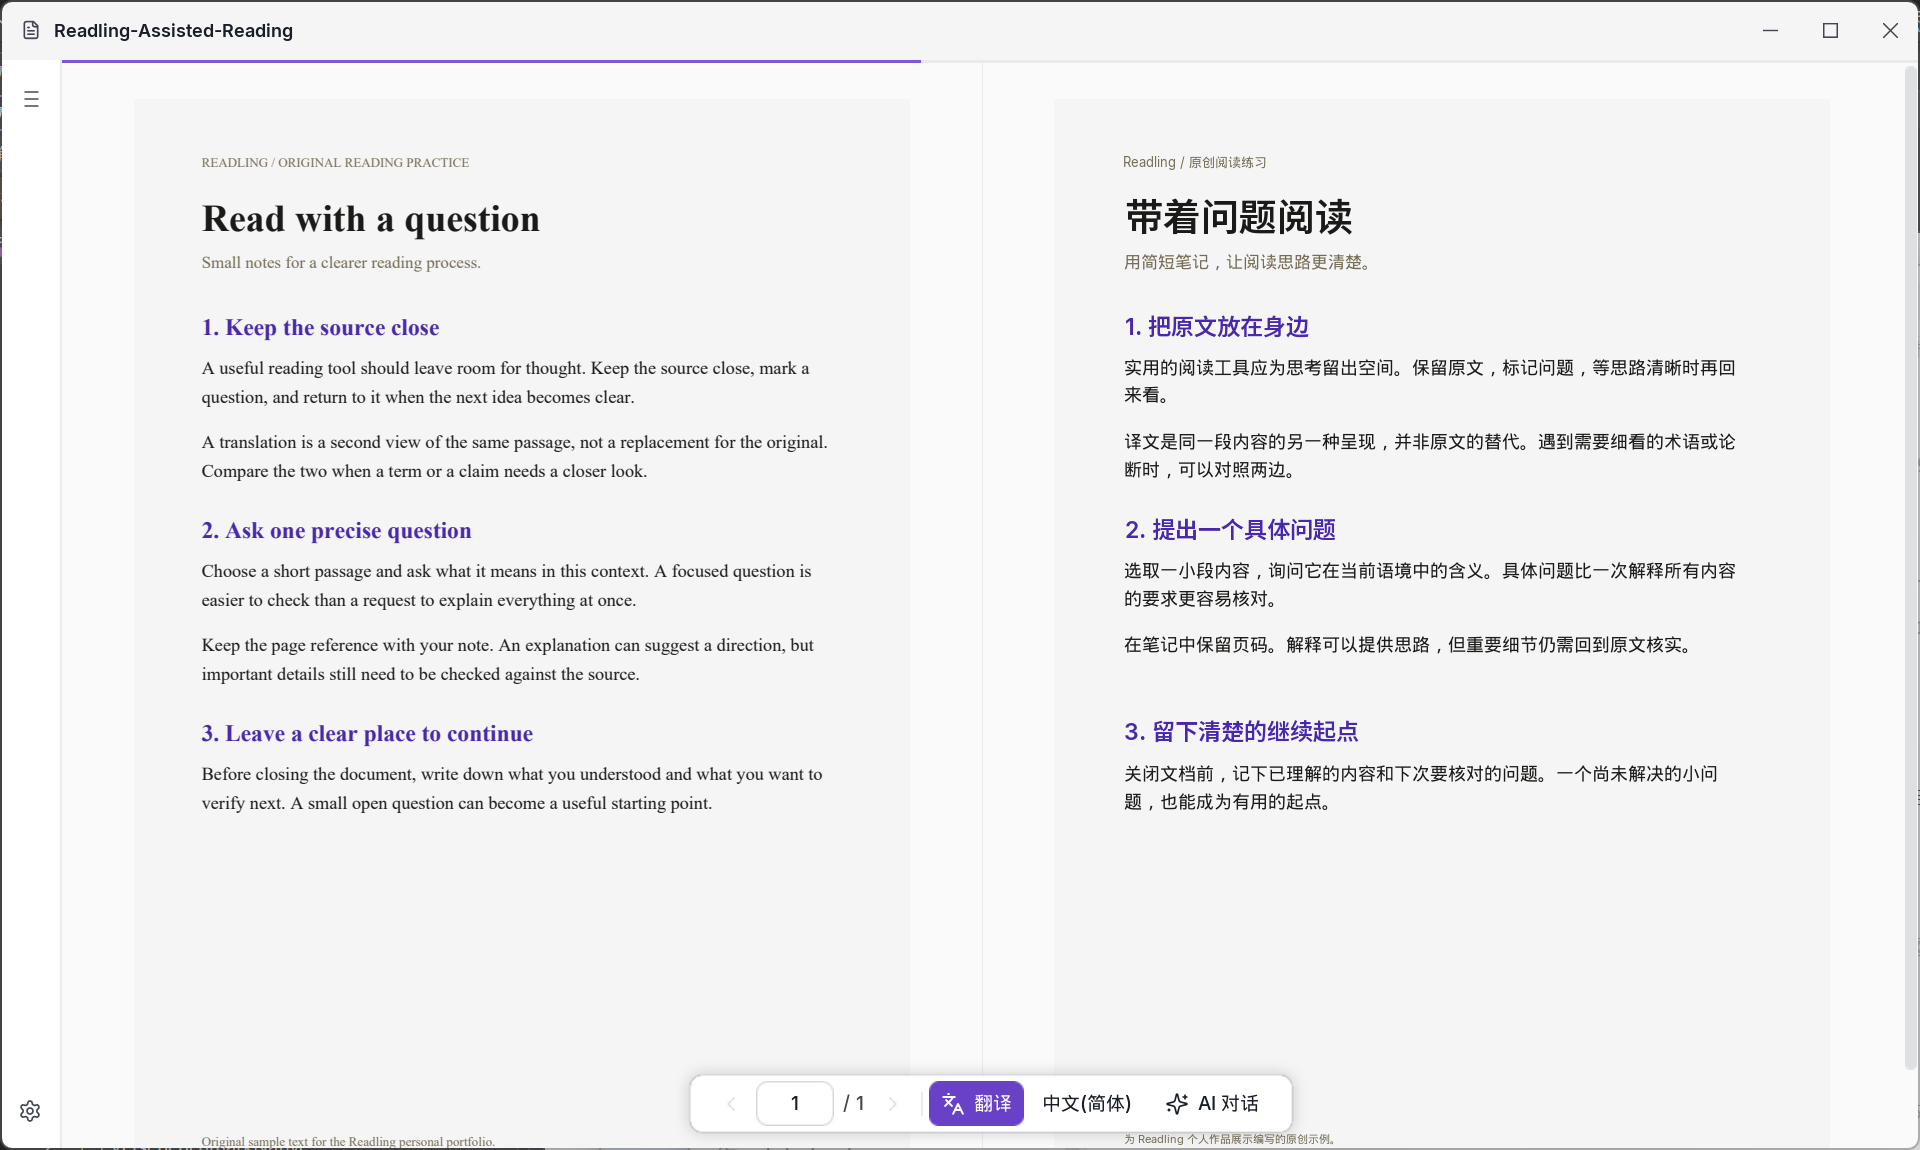Click the translate icon on 翻译 button
The width and height of the screenshot is (1920, 1150).
coord(953,1104)
